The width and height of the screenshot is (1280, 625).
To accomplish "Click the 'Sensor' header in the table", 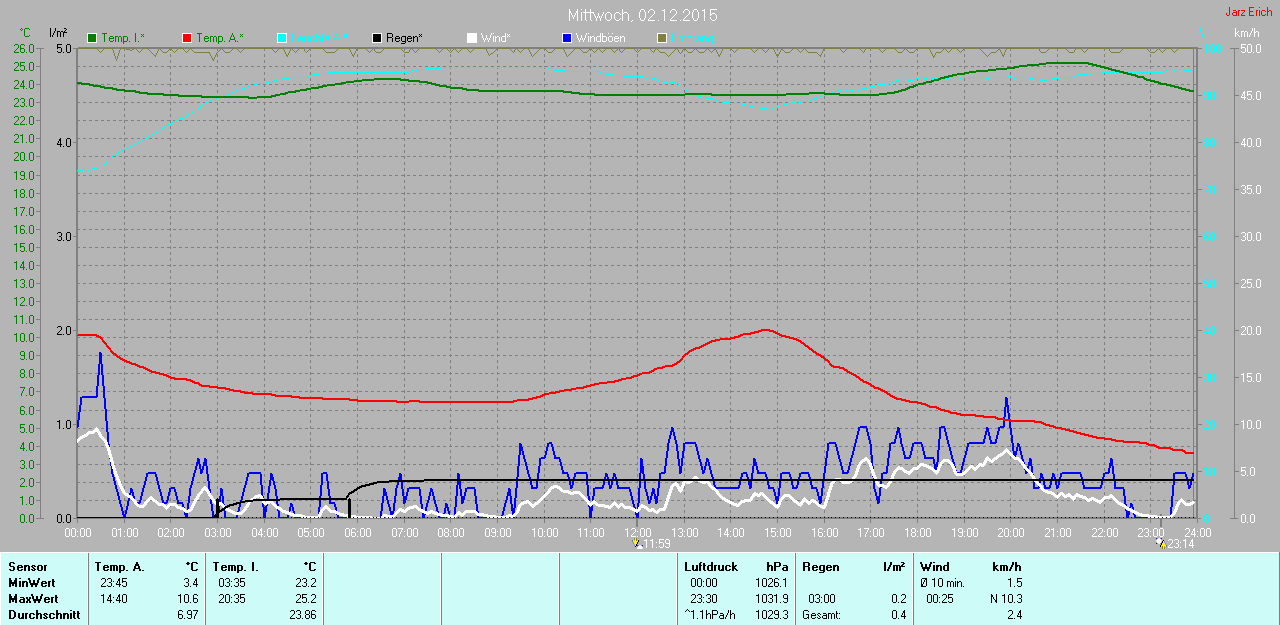I will [27, 567].
